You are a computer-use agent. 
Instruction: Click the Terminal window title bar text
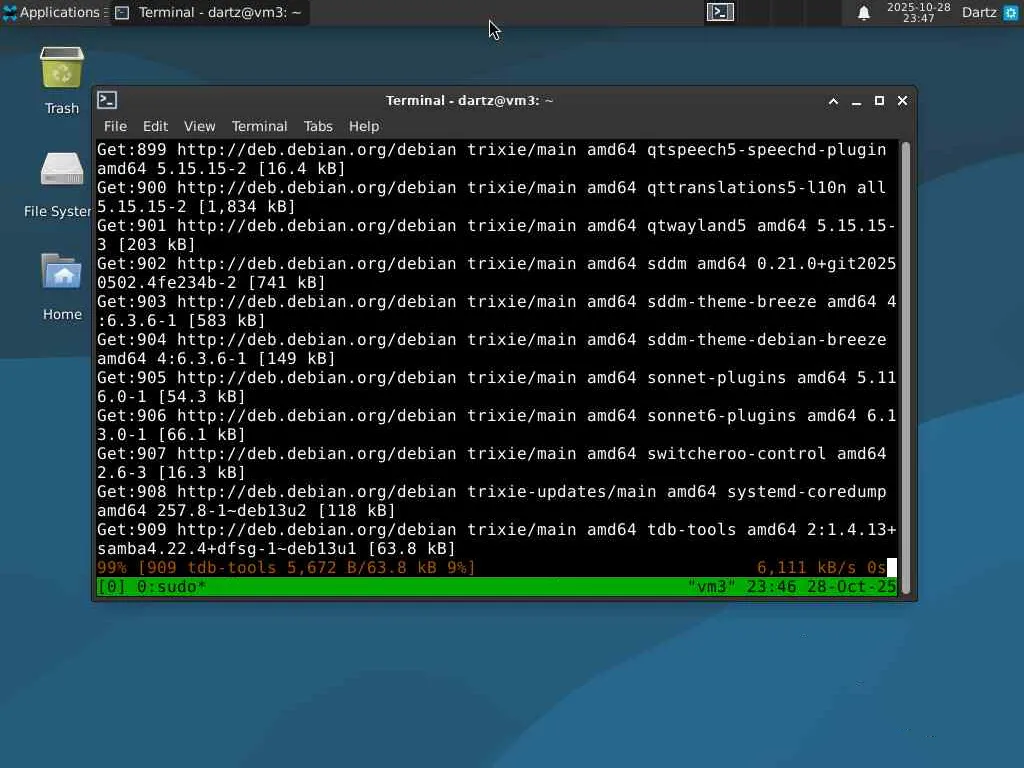coord(469,101)
